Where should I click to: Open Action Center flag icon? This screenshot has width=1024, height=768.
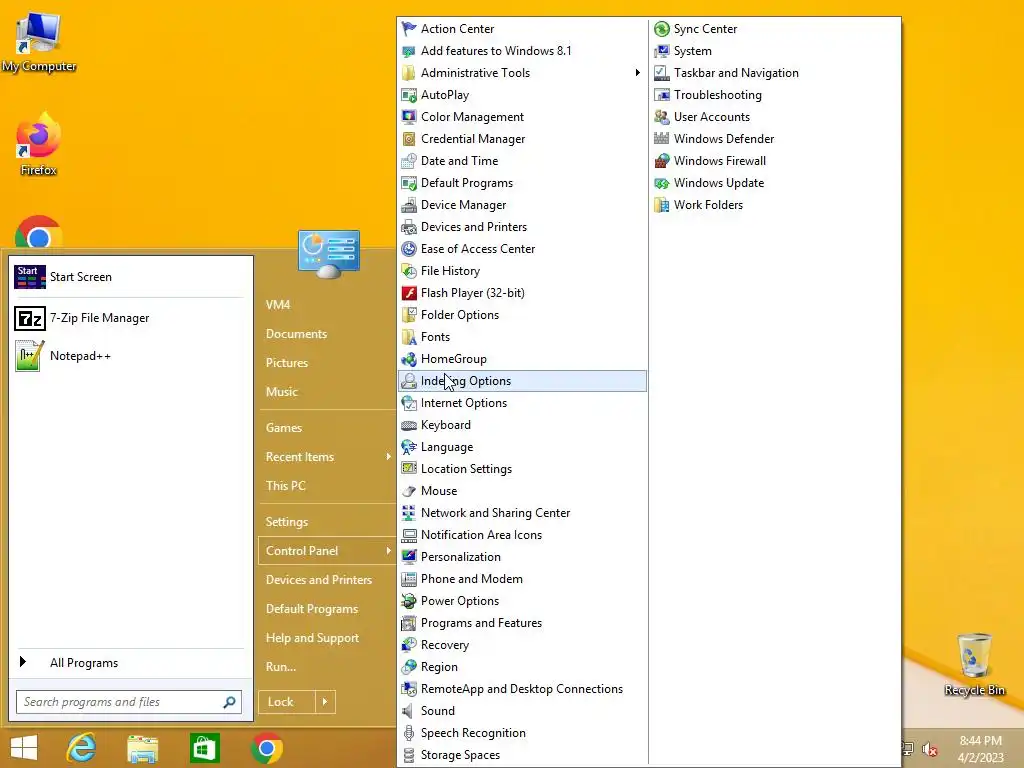click(409, 29)
